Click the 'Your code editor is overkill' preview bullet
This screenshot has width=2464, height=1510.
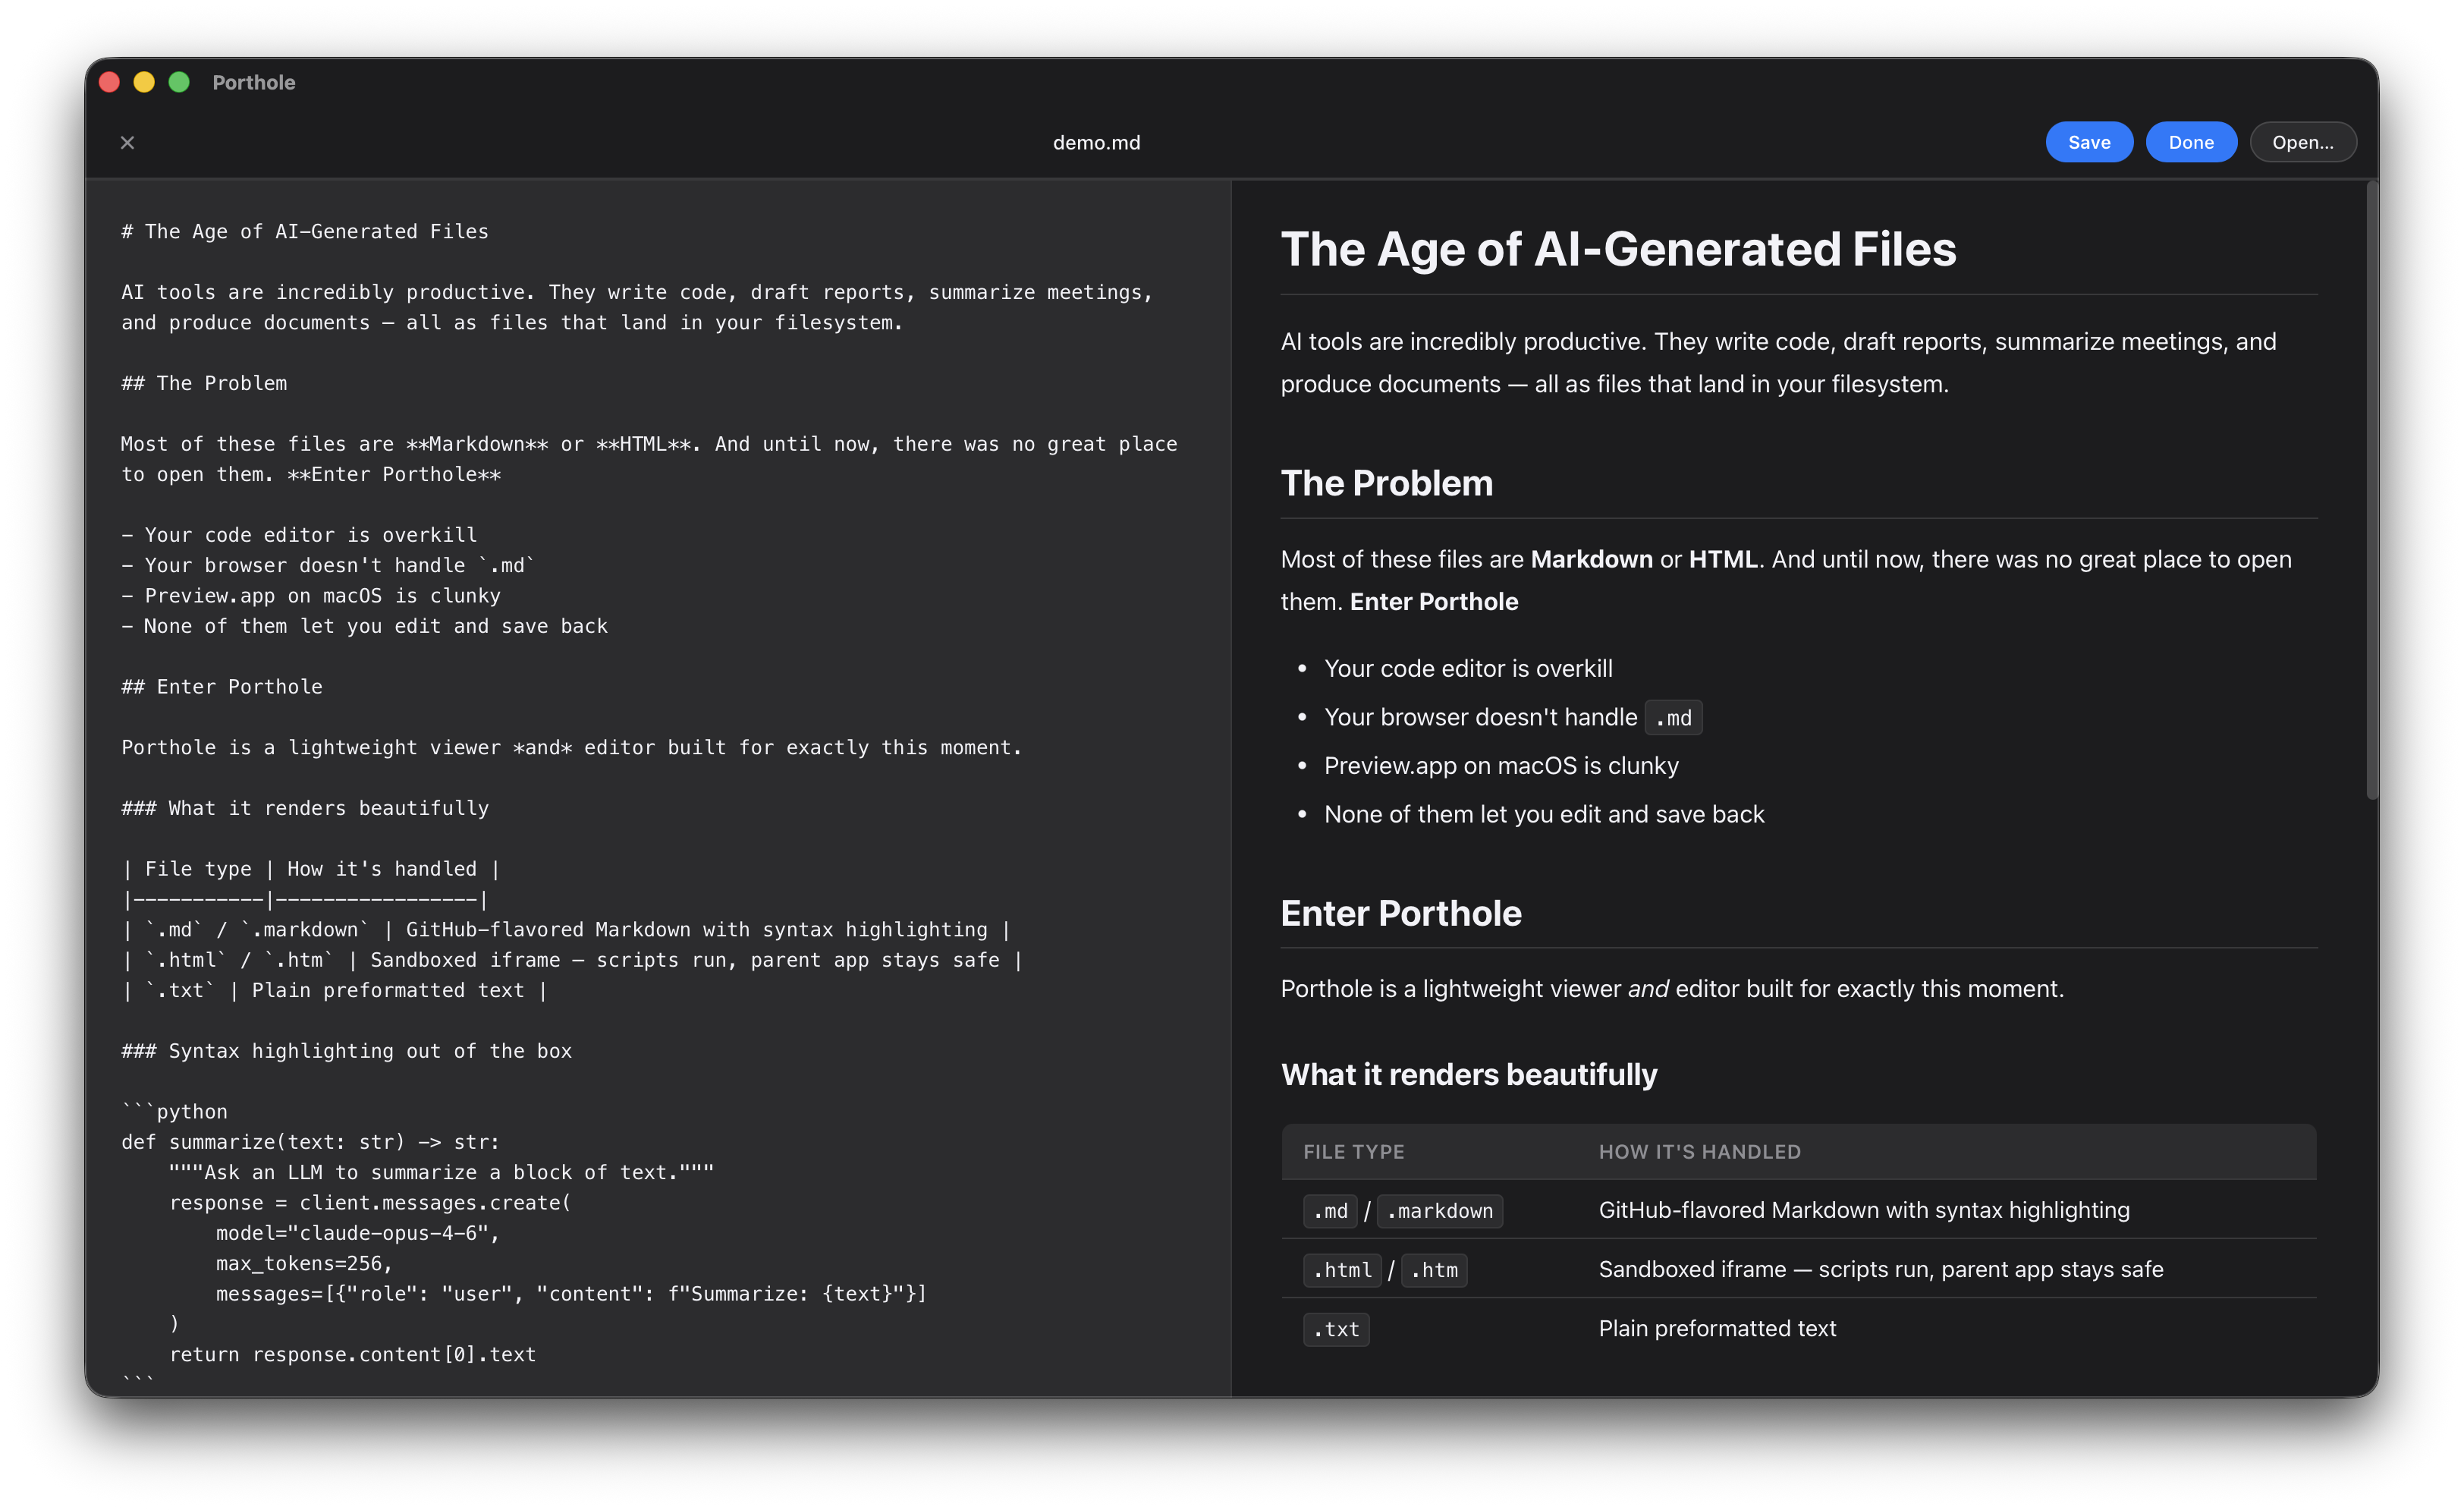click(1467, 668)
